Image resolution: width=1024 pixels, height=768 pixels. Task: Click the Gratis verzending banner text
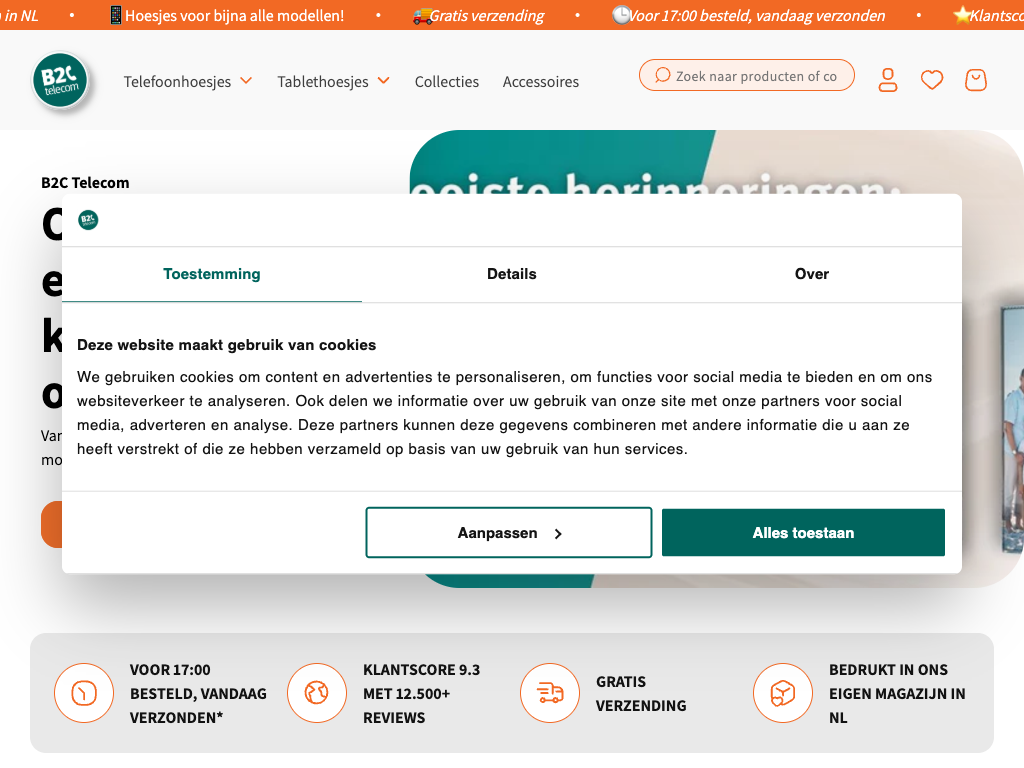coord(487,15)
